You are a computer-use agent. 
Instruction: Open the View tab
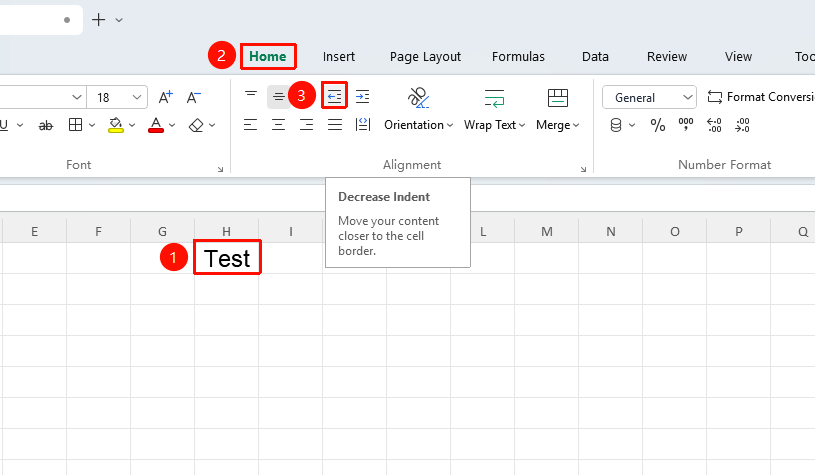pos(738,56)
